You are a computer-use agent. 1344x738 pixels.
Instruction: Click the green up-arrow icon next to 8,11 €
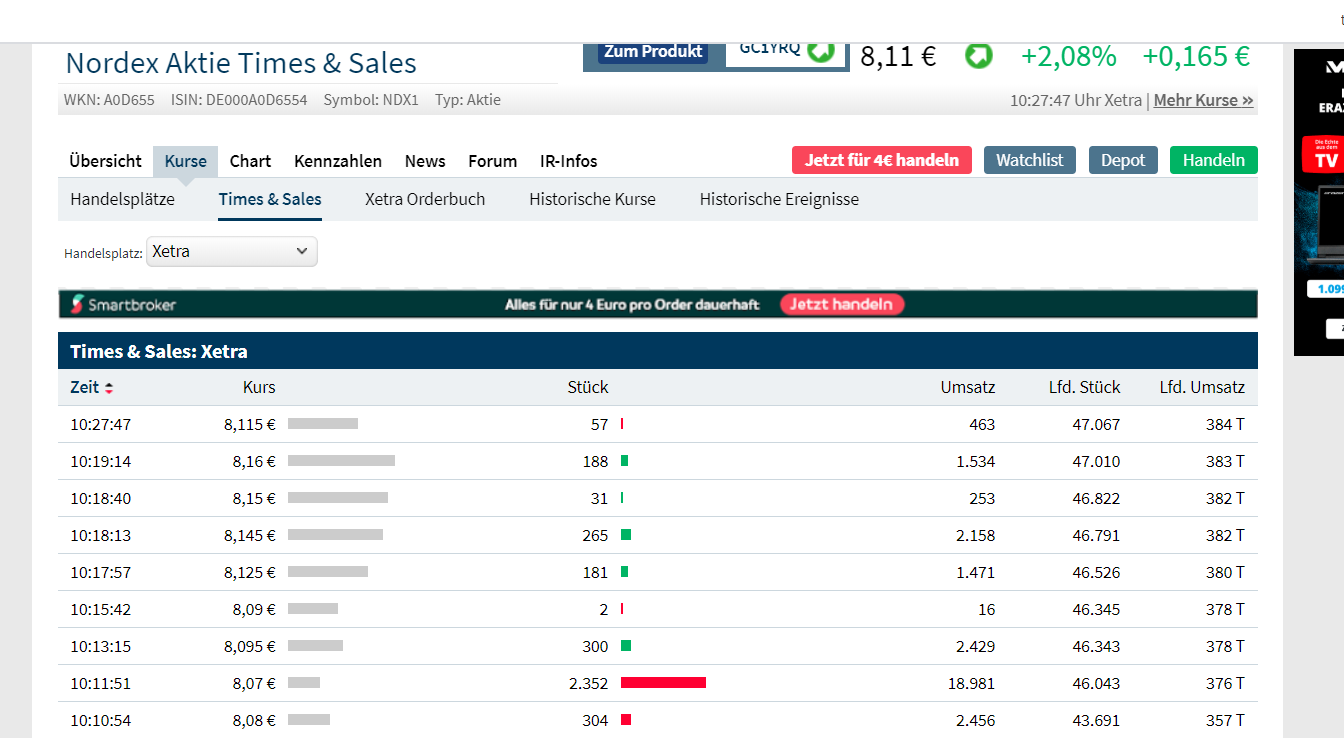tap(978, 56)
